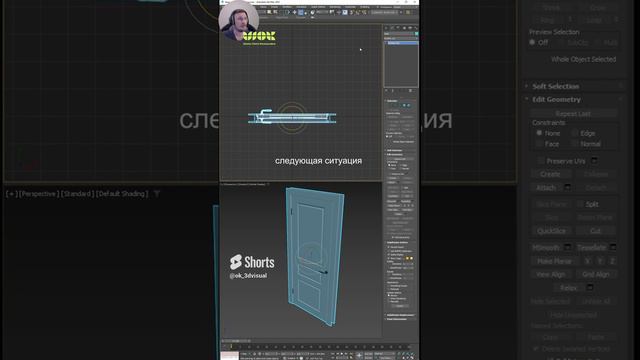Click Repeat Last button in background panel
Image resolution: width=640 pixels, height=360 pixels.
[x=573, y=113]
